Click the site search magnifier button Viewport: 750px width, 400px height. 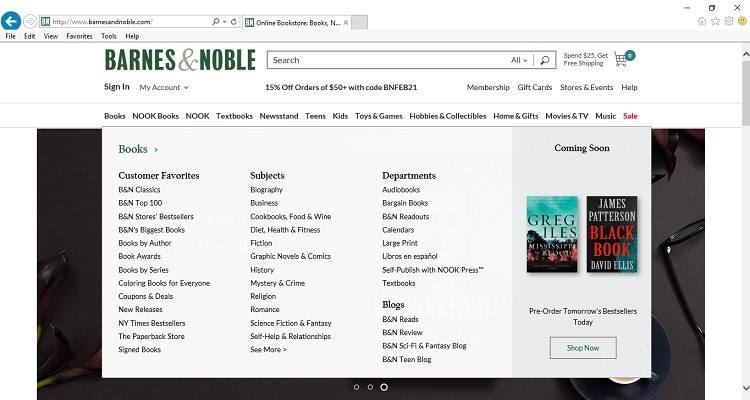coord(544,60)
